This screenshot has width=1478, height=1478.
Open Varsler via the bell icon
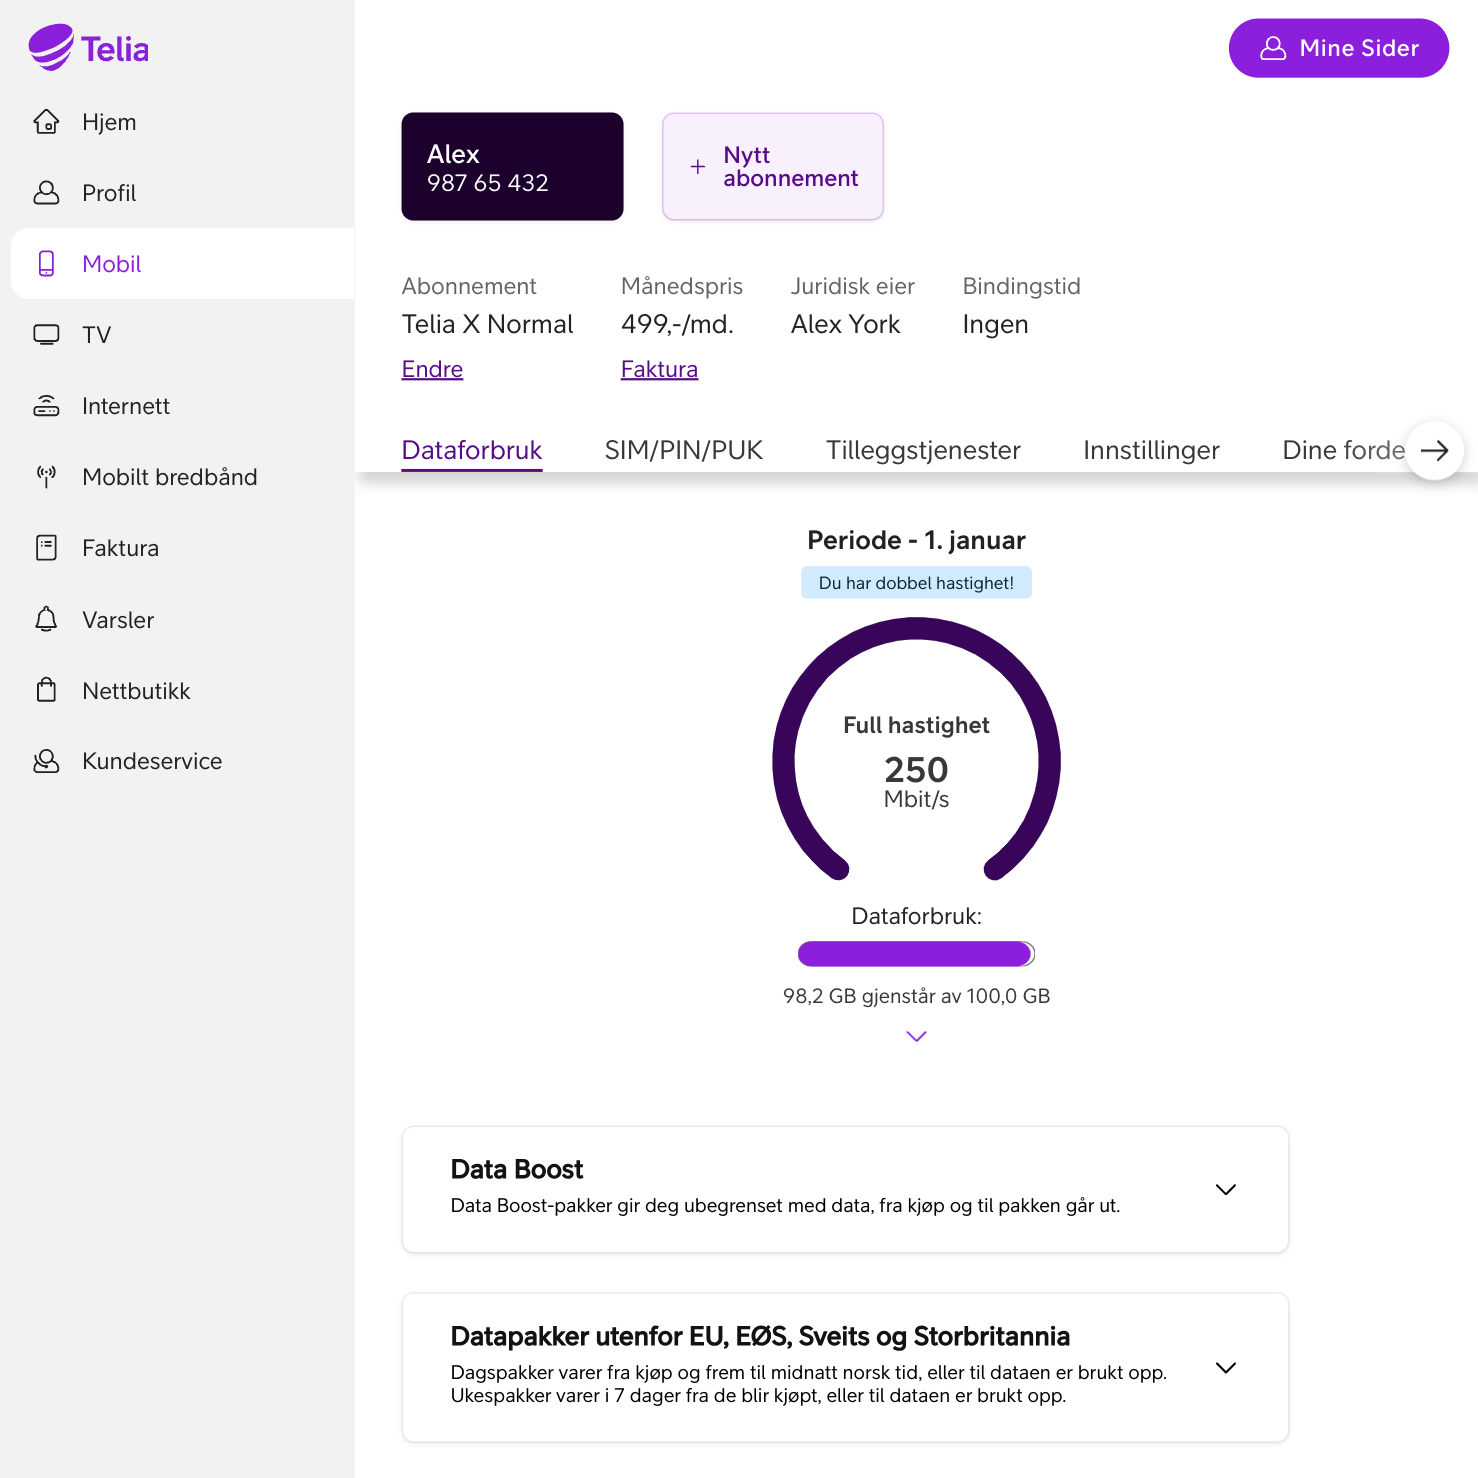click(x=47, y=619)
